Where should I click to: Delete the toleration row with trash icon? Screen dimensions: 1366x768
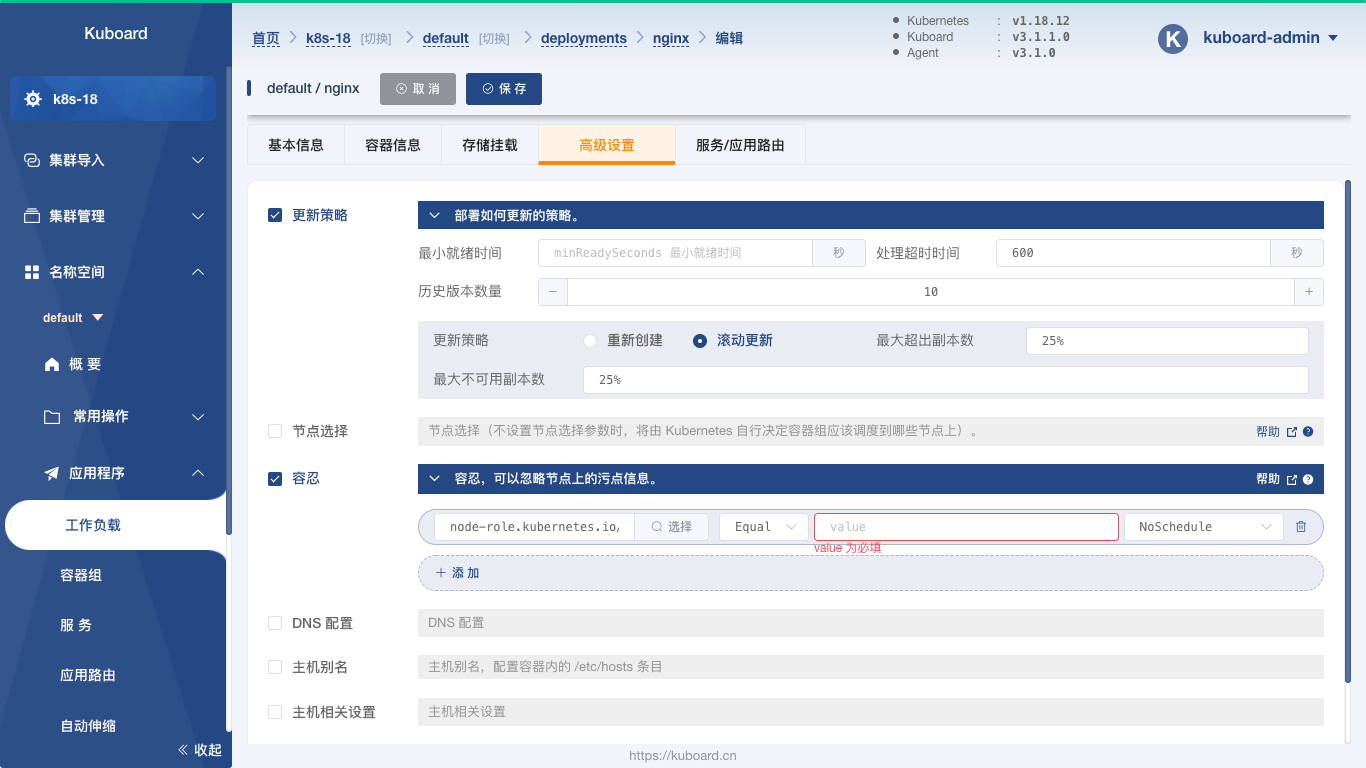pos(1301,527)
